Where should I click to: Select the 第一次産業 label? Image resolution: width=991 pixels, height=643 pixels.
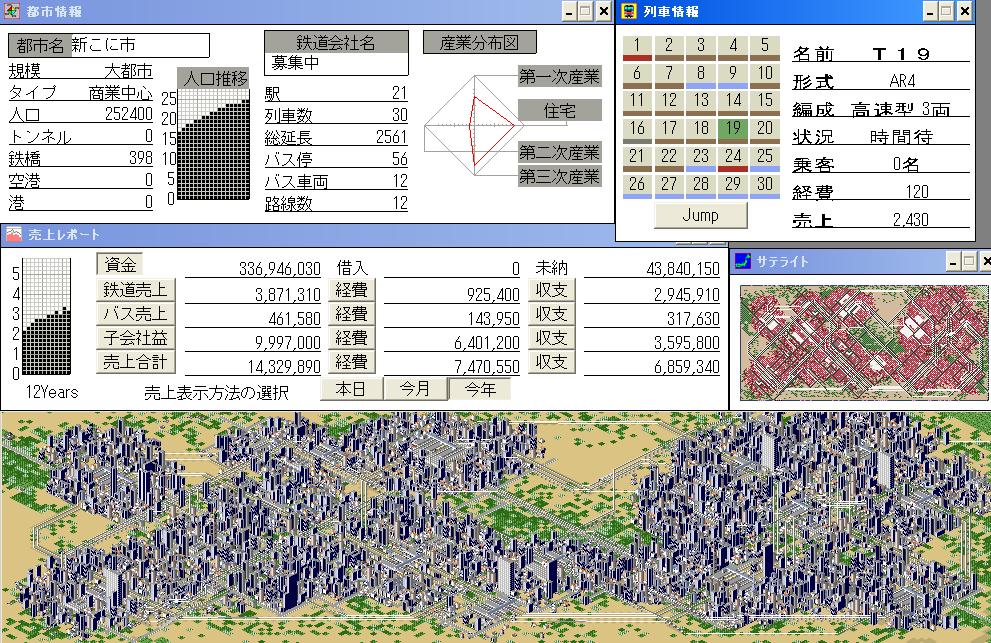coord(559,77)
